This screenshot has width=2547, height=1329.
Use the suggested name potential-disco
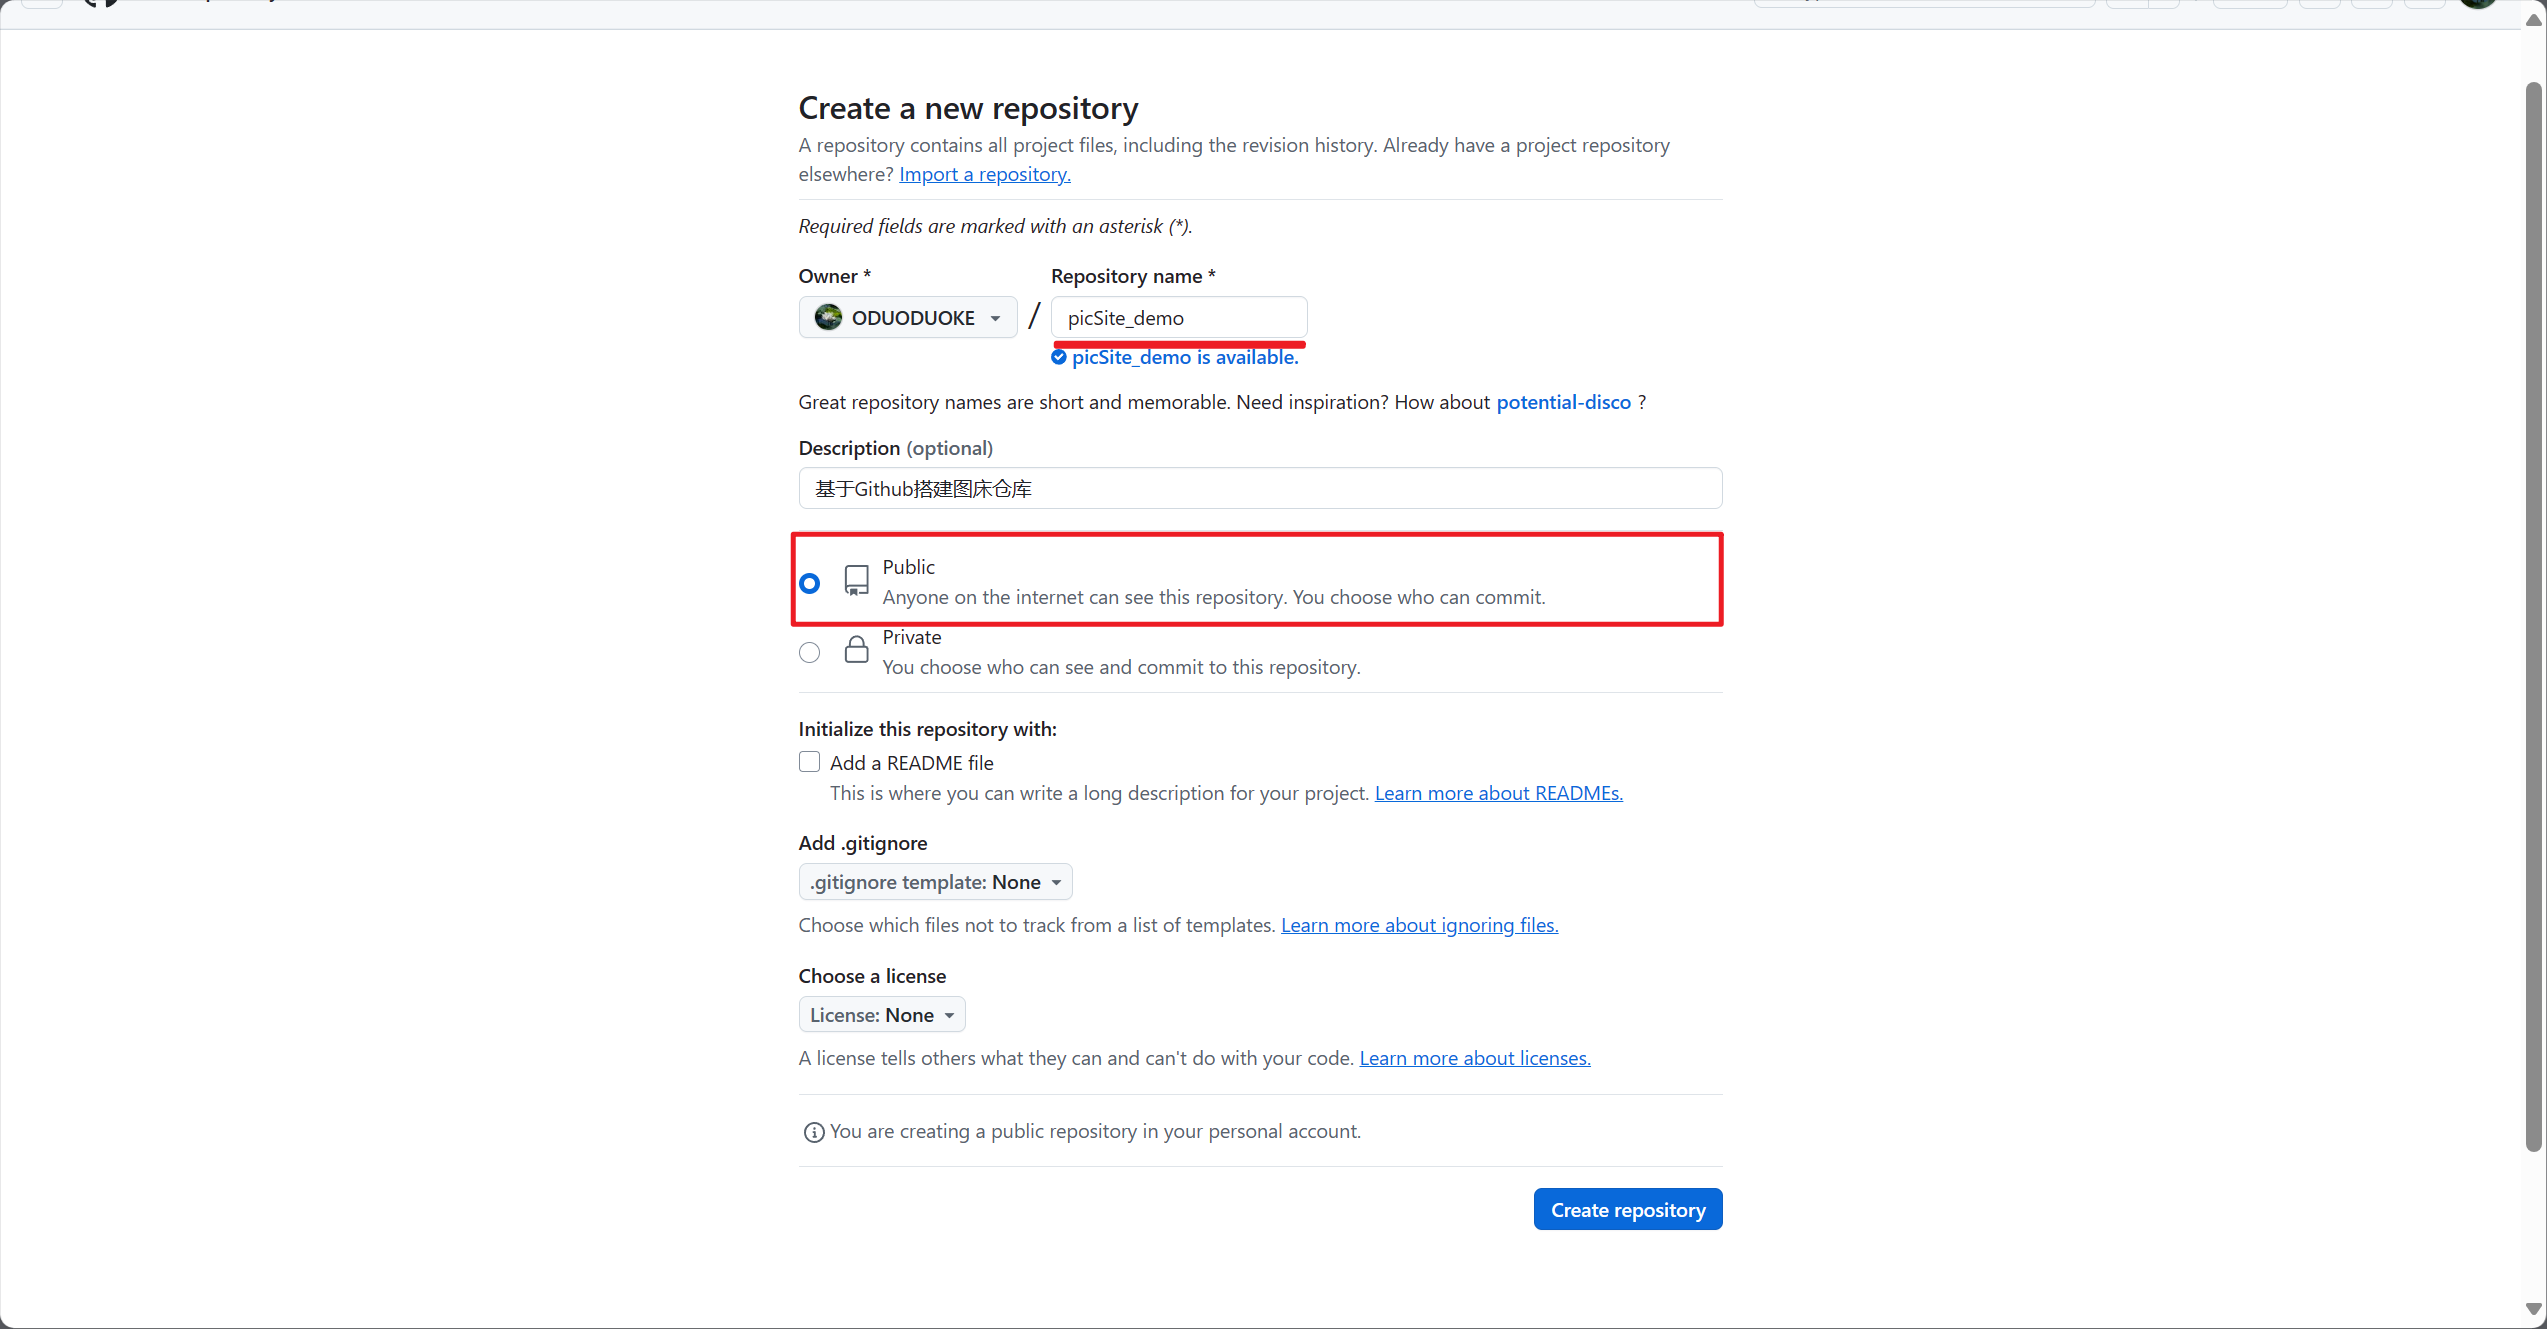tap(1564, 402)
